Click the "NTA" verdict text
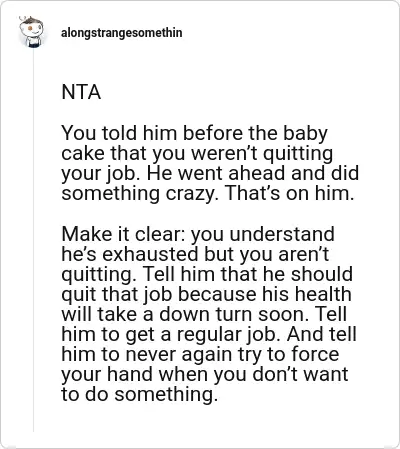The height and width of the screenshot is (449, 400). coord(81,92)
